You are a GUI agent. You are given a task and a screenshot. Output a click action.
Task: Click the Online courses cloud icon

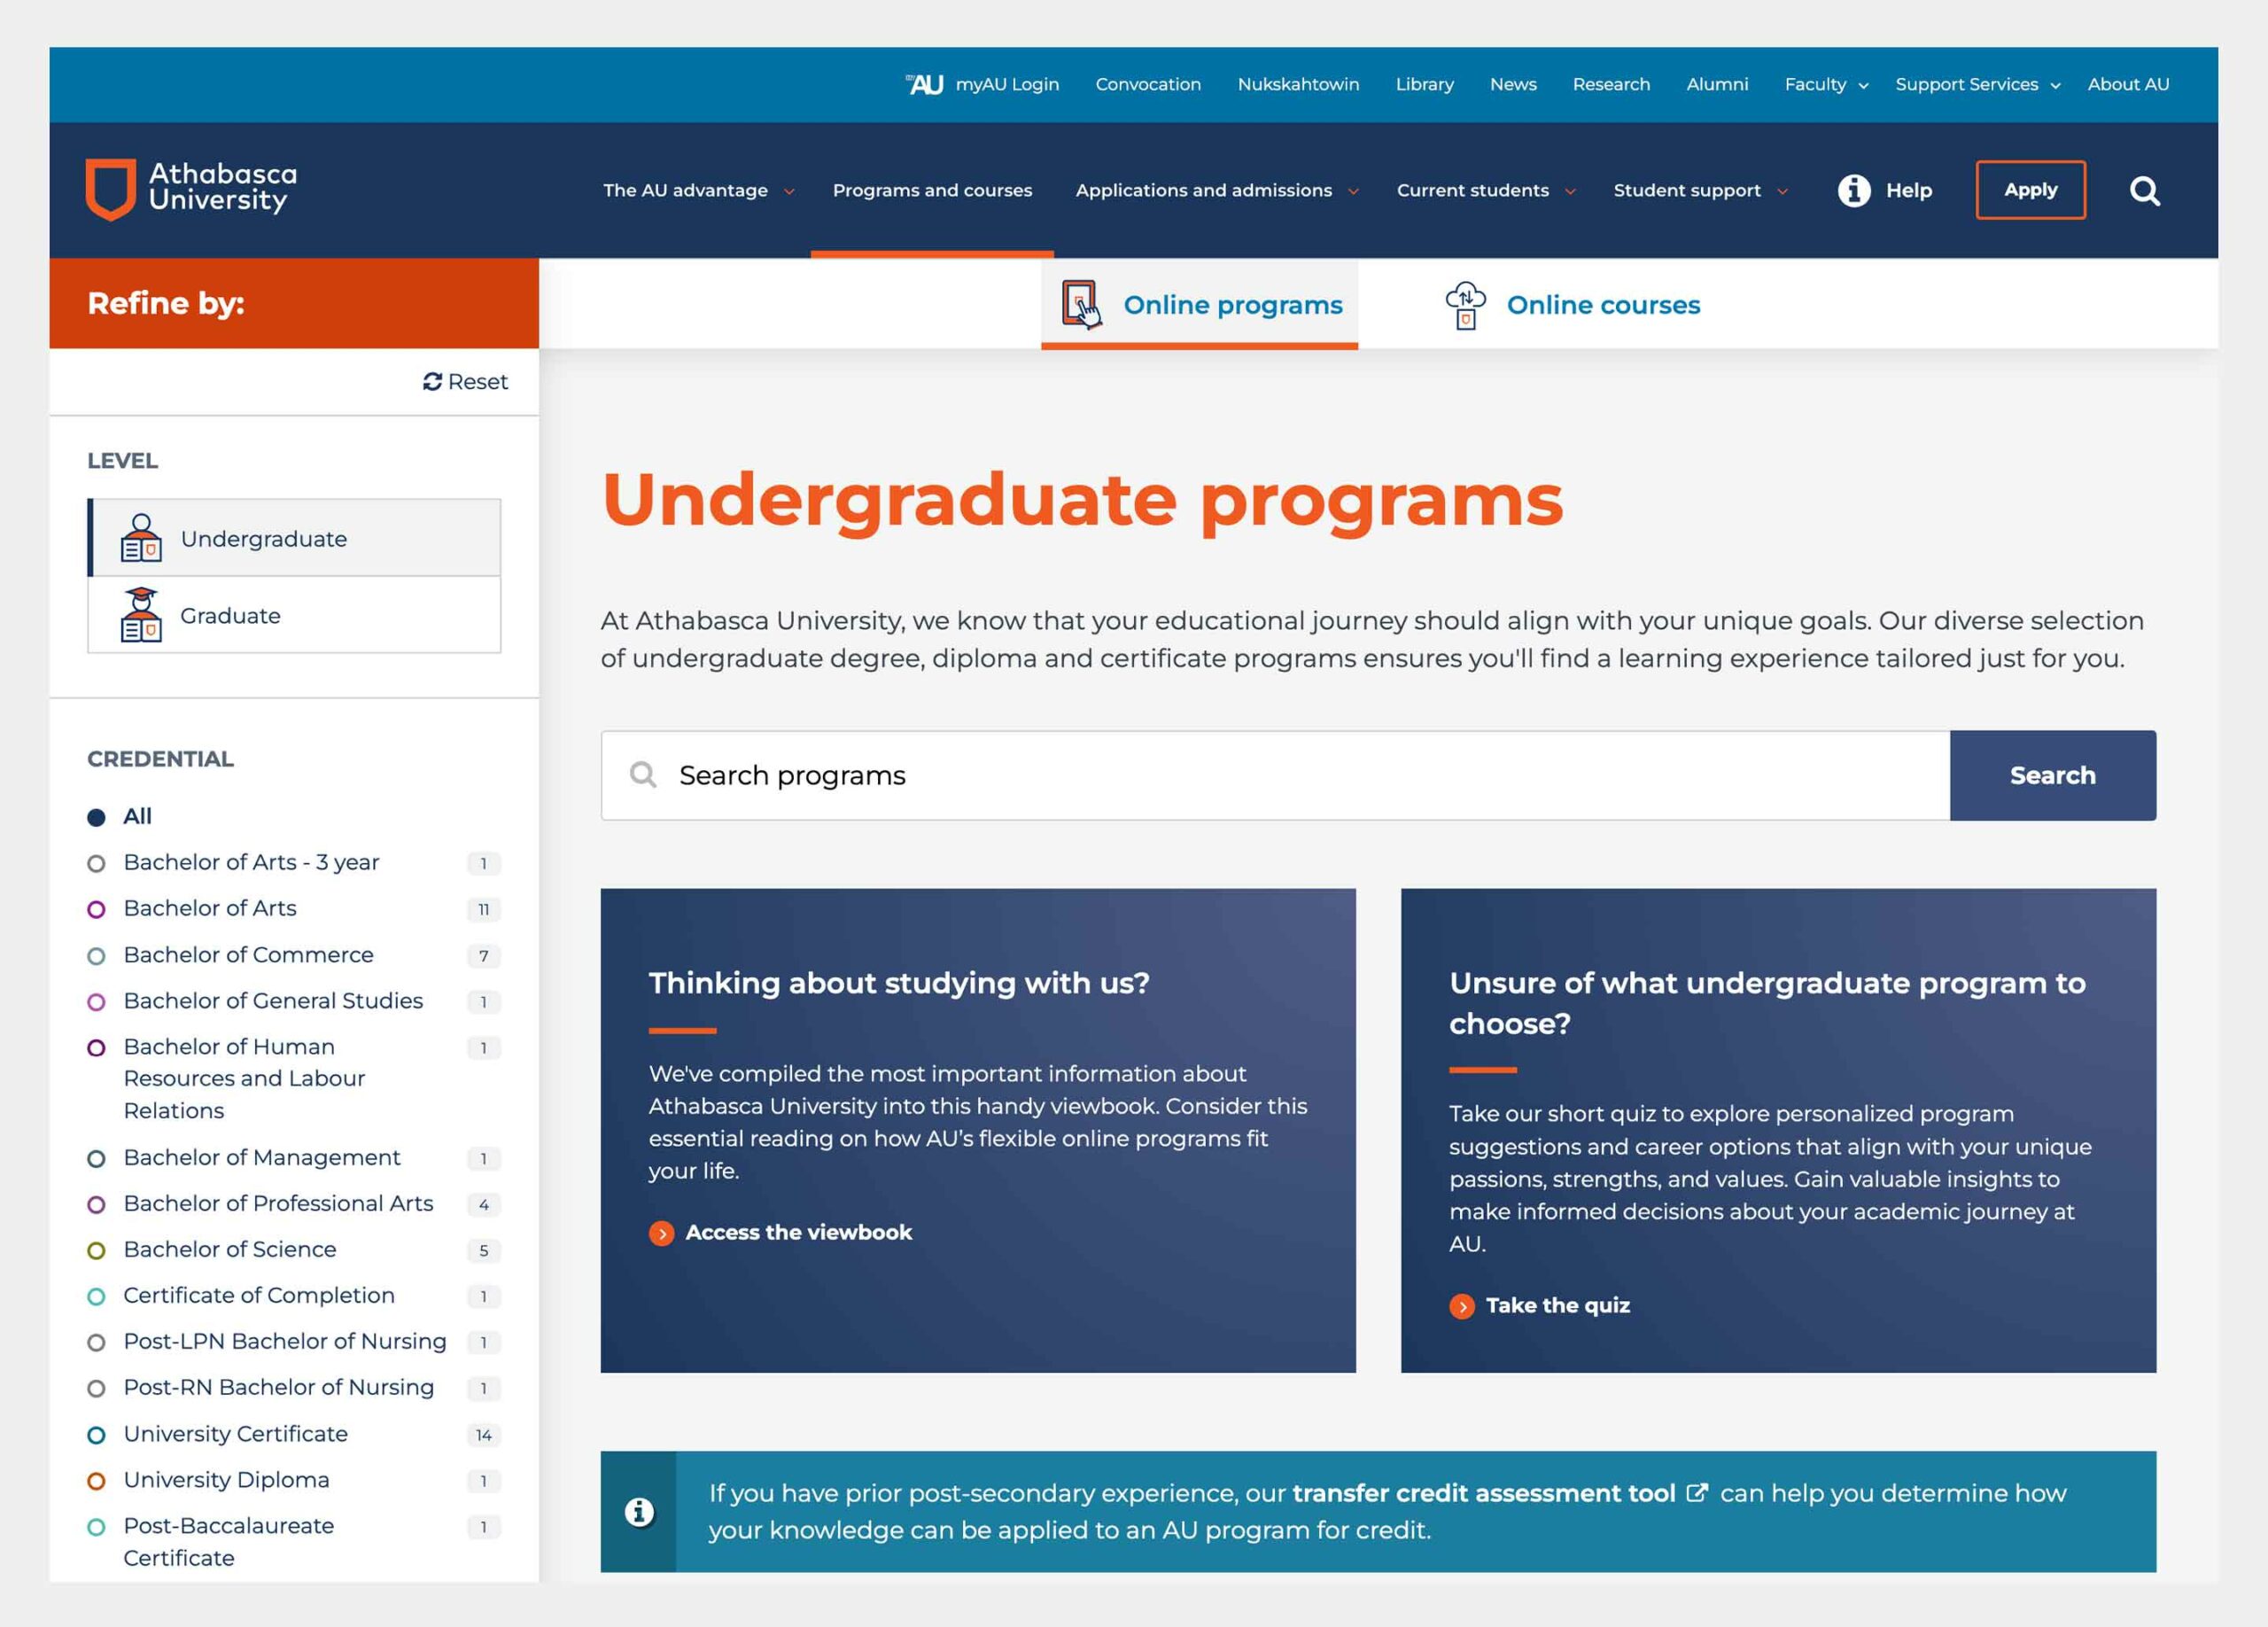tap(1465, 305)
